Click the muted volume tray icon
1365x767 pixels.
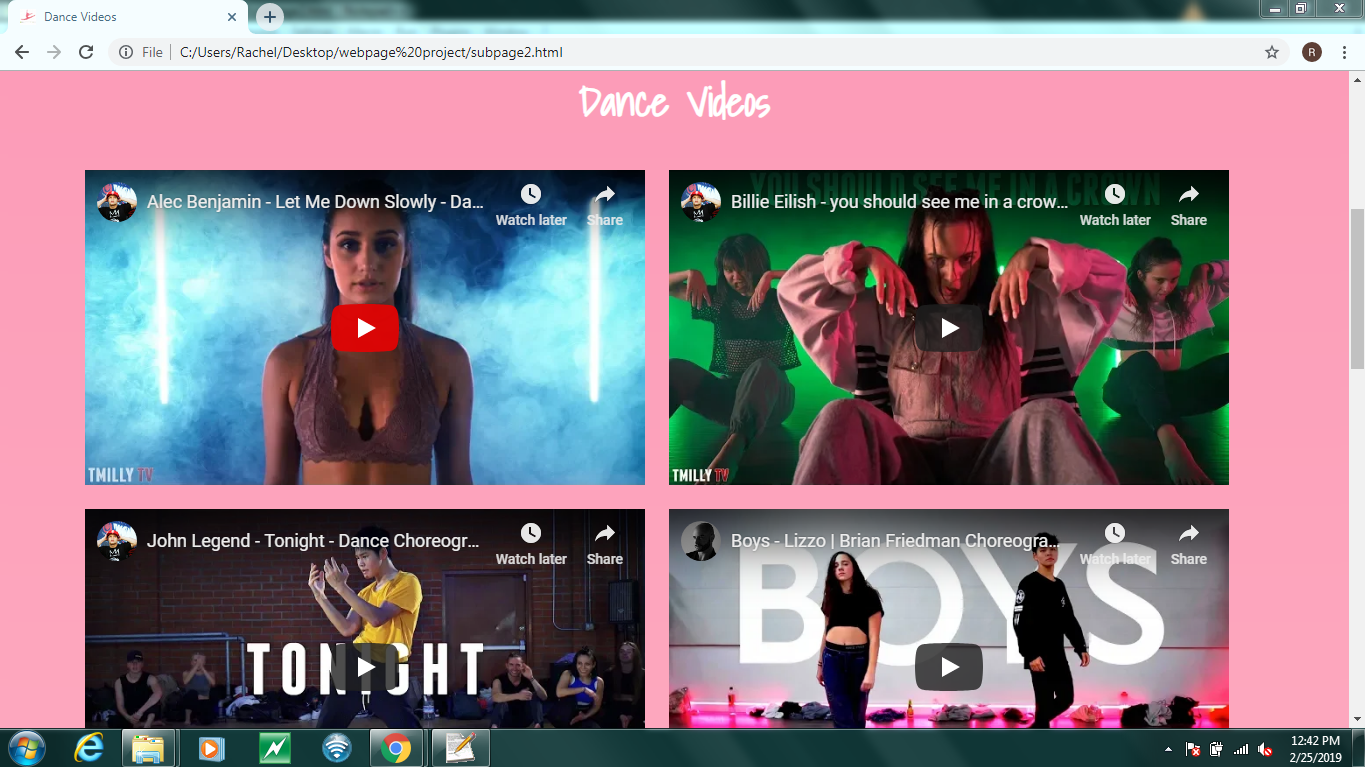pyautogui.click(x=1265, y=749)
